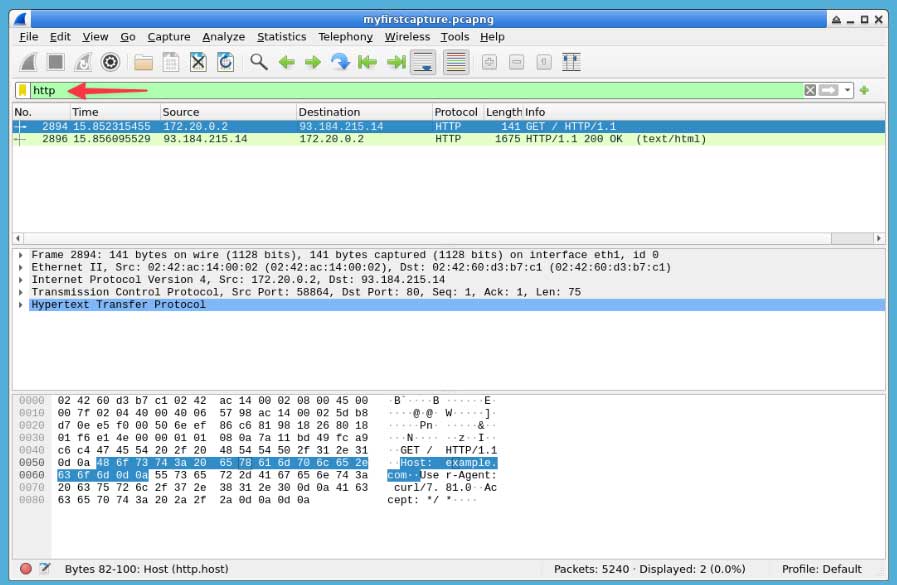Viewport: 897px width, 585px height.
Task: Open the Edit menu
Action: [x=60, y=37]
